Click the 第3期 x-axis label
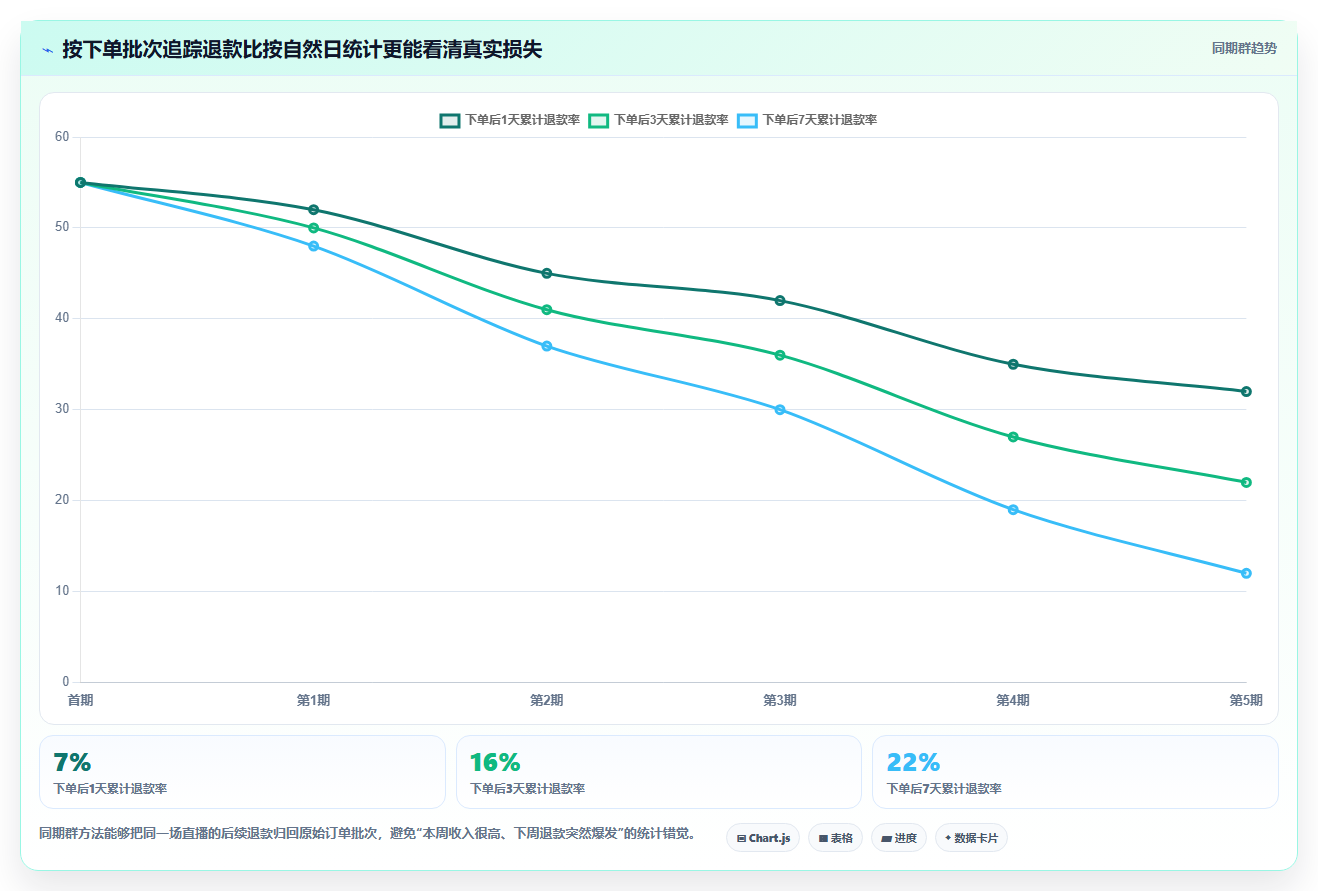This screenshot has width=1318, height=891. click(x=780, y=700)
